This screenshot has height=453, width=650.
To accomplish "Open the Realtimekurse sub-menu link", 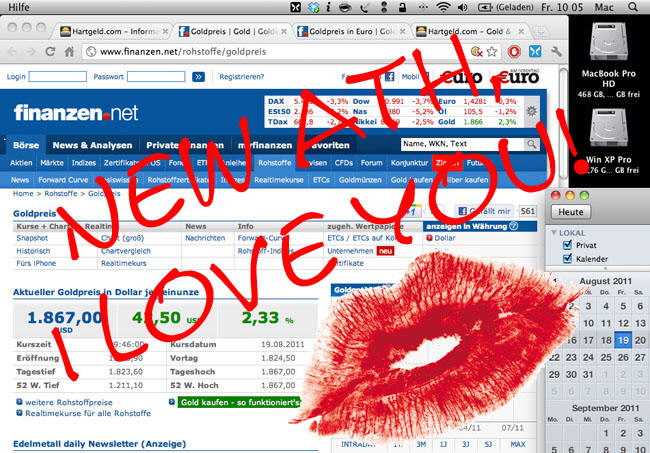I will pos(279,180).
